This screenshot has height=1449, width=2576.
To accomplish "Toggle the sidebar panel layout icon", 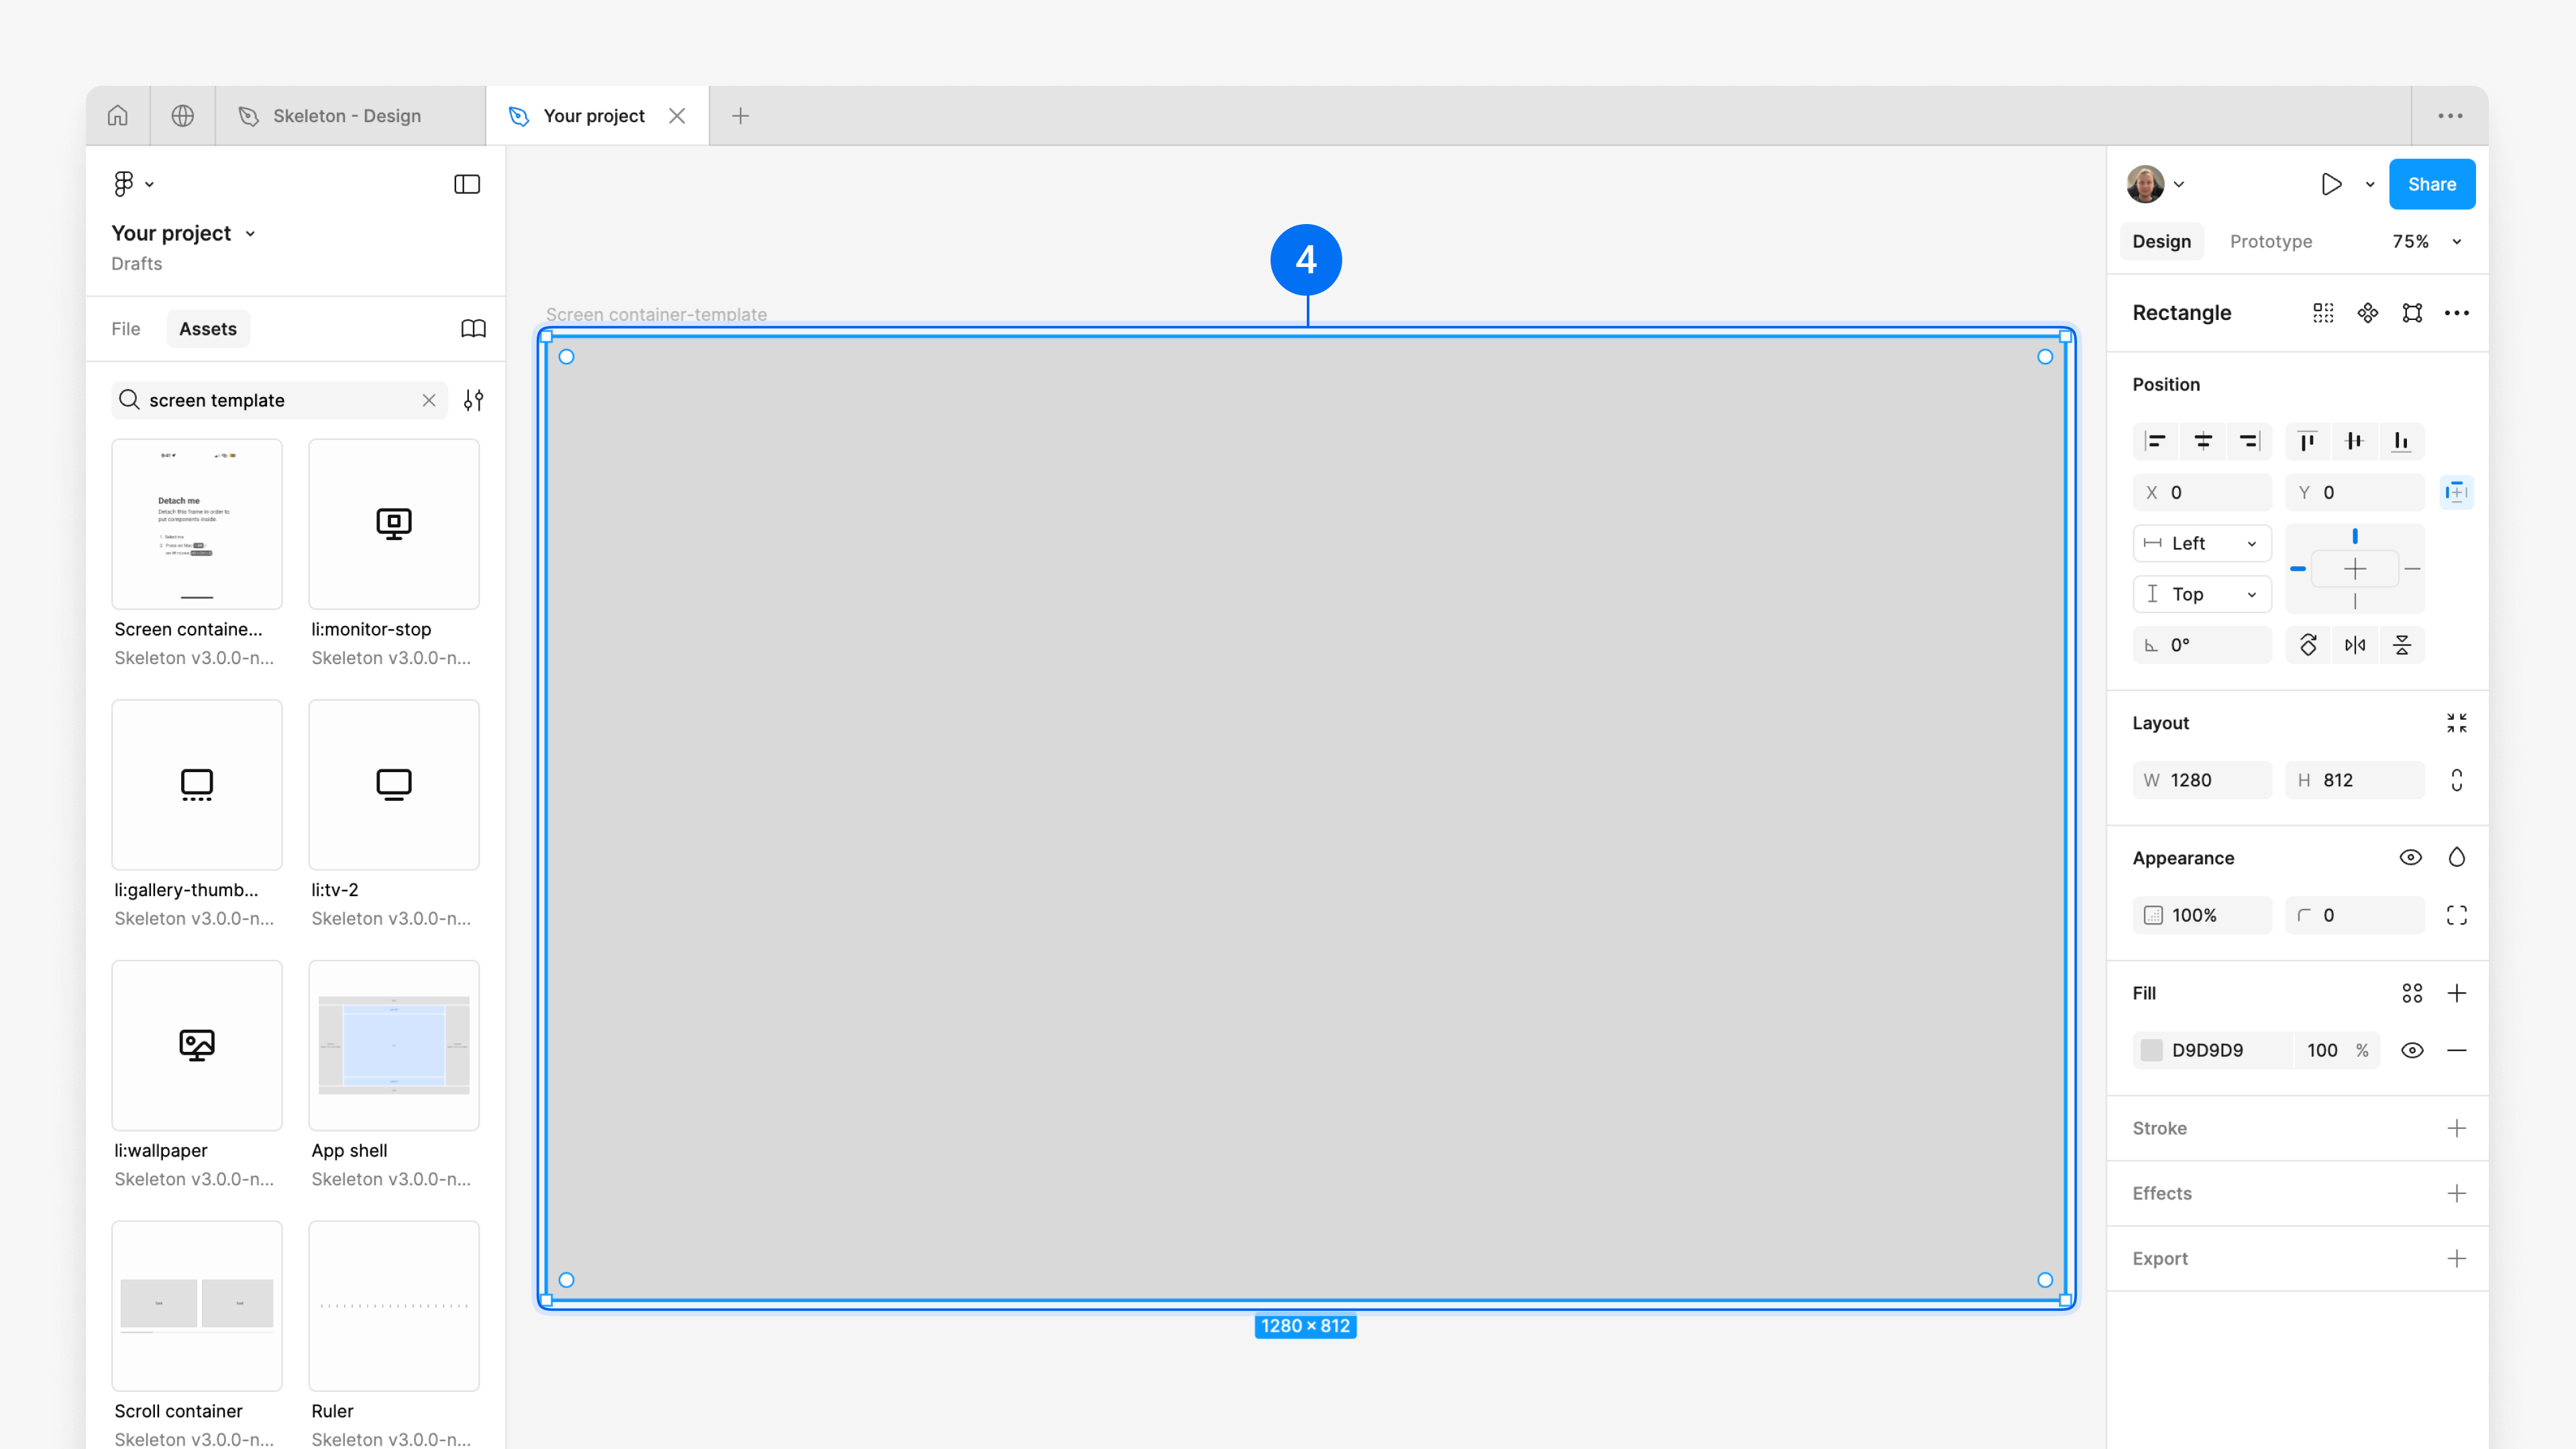I will point(466,184).
